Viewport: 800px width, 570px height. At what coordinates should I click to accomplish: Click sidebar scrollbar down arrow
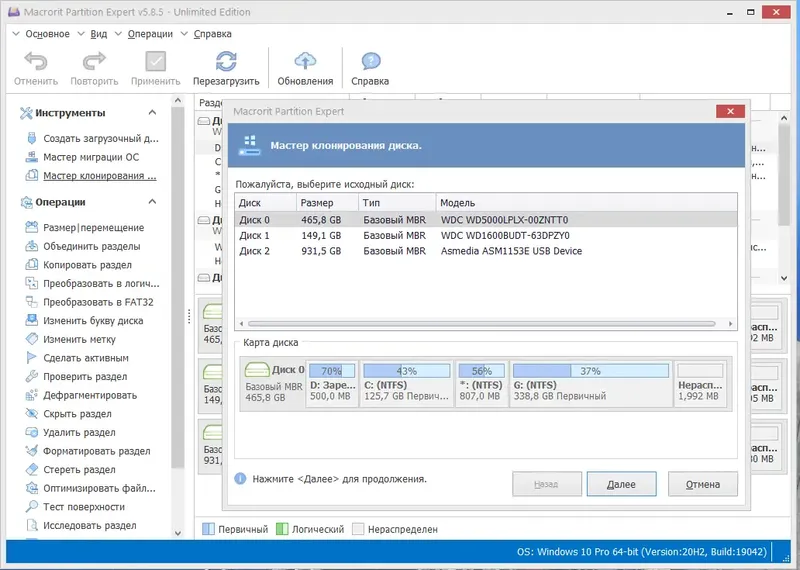click(x=178, y=533)
